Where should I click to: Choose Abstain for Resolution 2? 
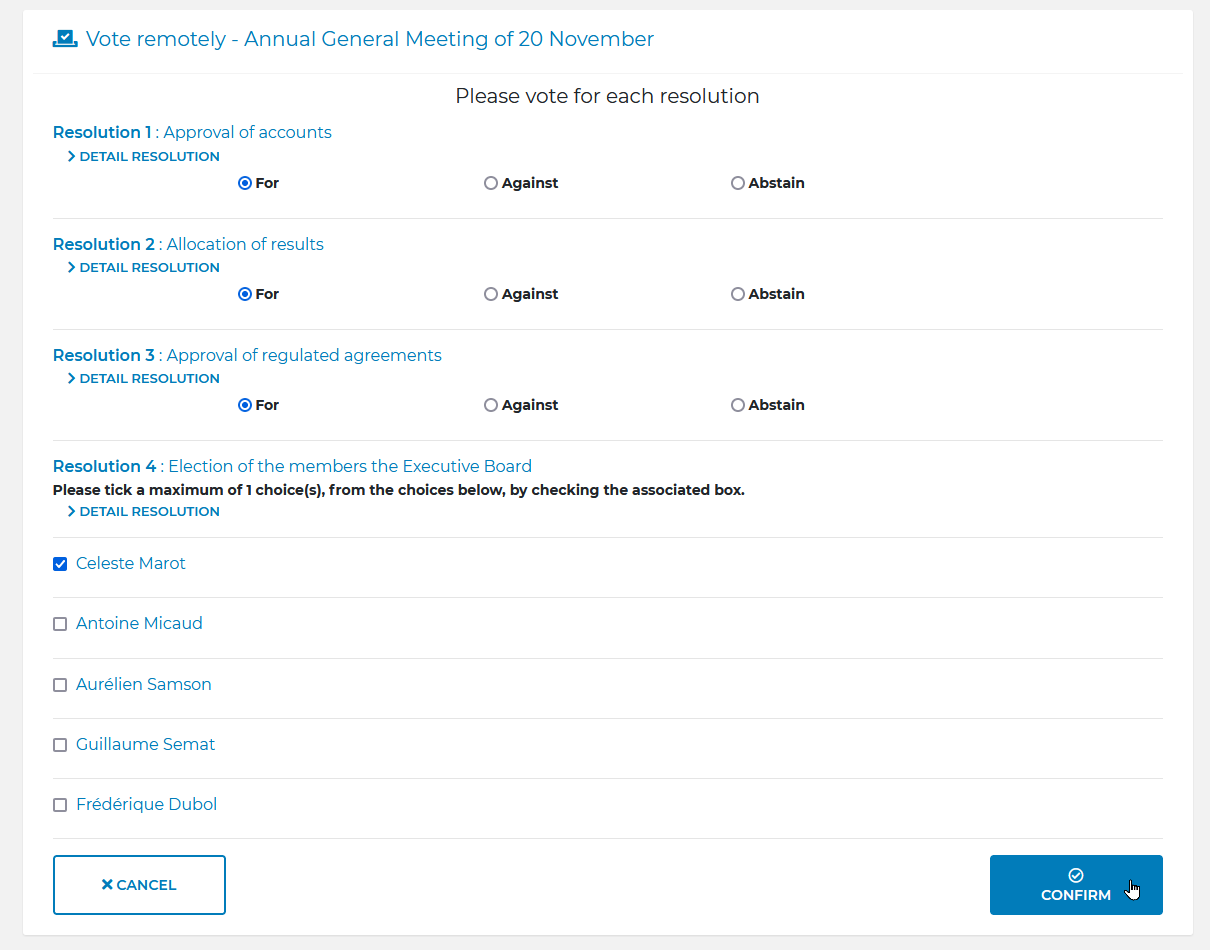pos(738,294)
